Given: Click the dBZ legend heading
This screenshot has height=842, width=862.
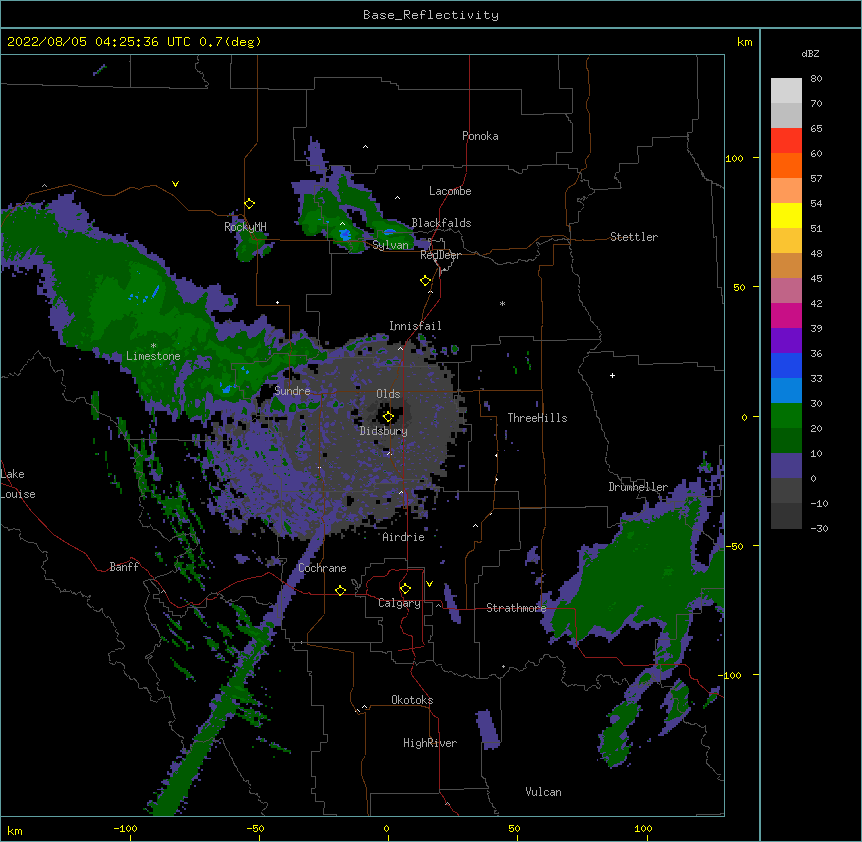Looking at the screenshot, I should click(810, 53).
